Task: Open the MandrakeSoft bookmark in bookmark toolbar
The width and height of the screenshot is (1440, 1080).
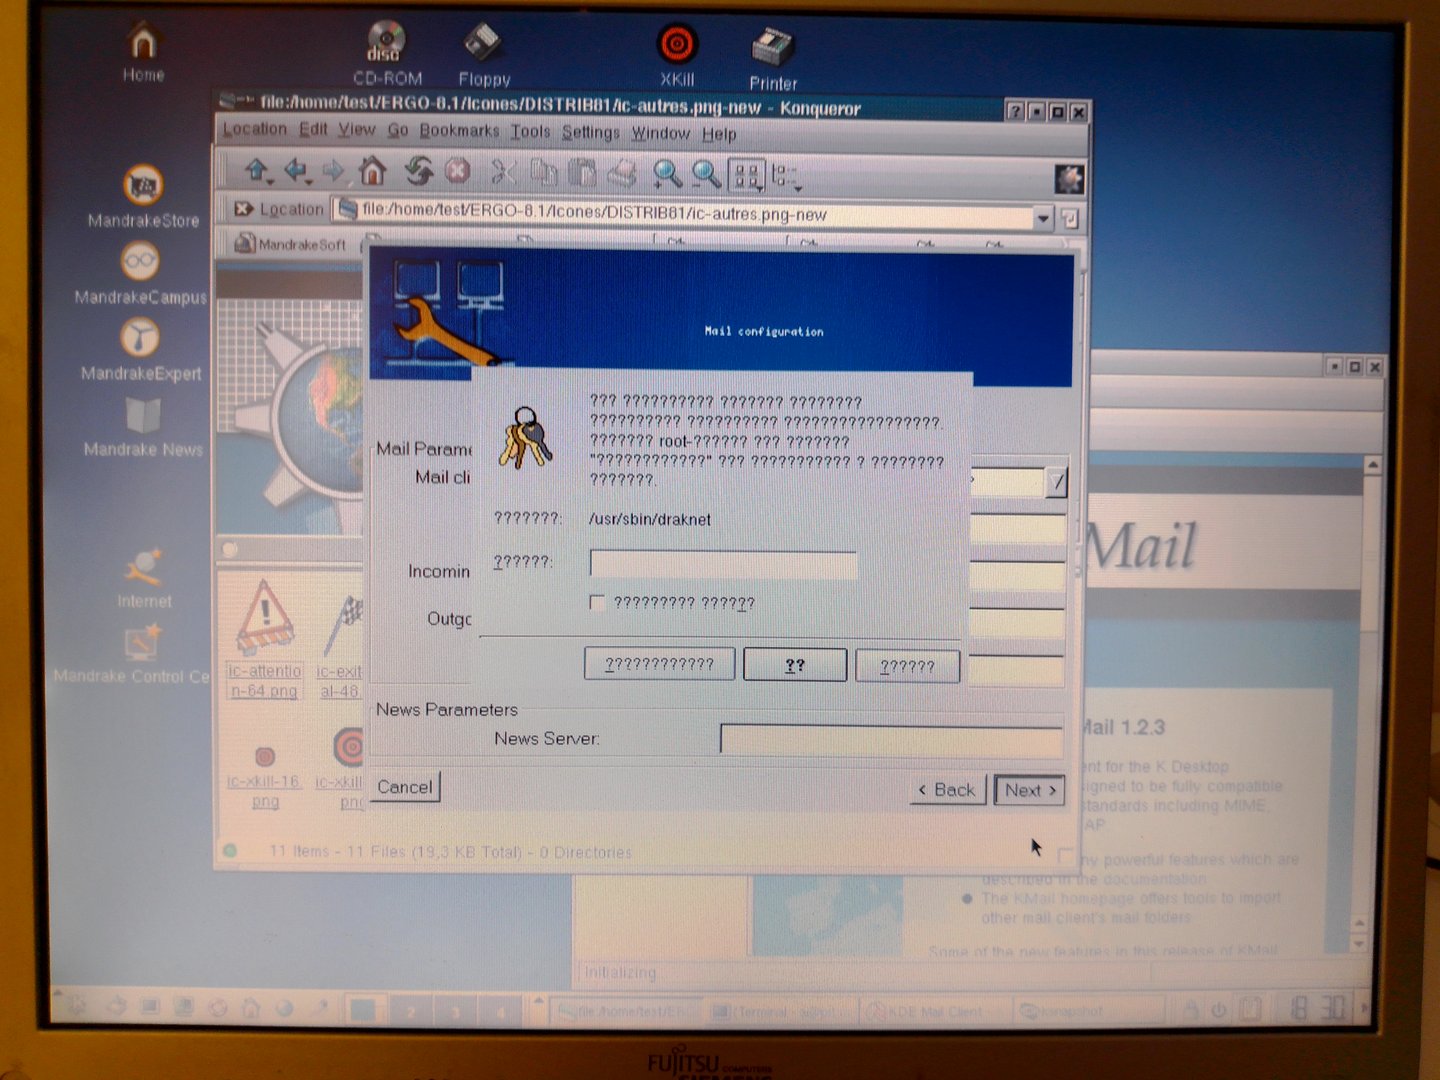Action: pyautogui.click(x=291, y=244)
